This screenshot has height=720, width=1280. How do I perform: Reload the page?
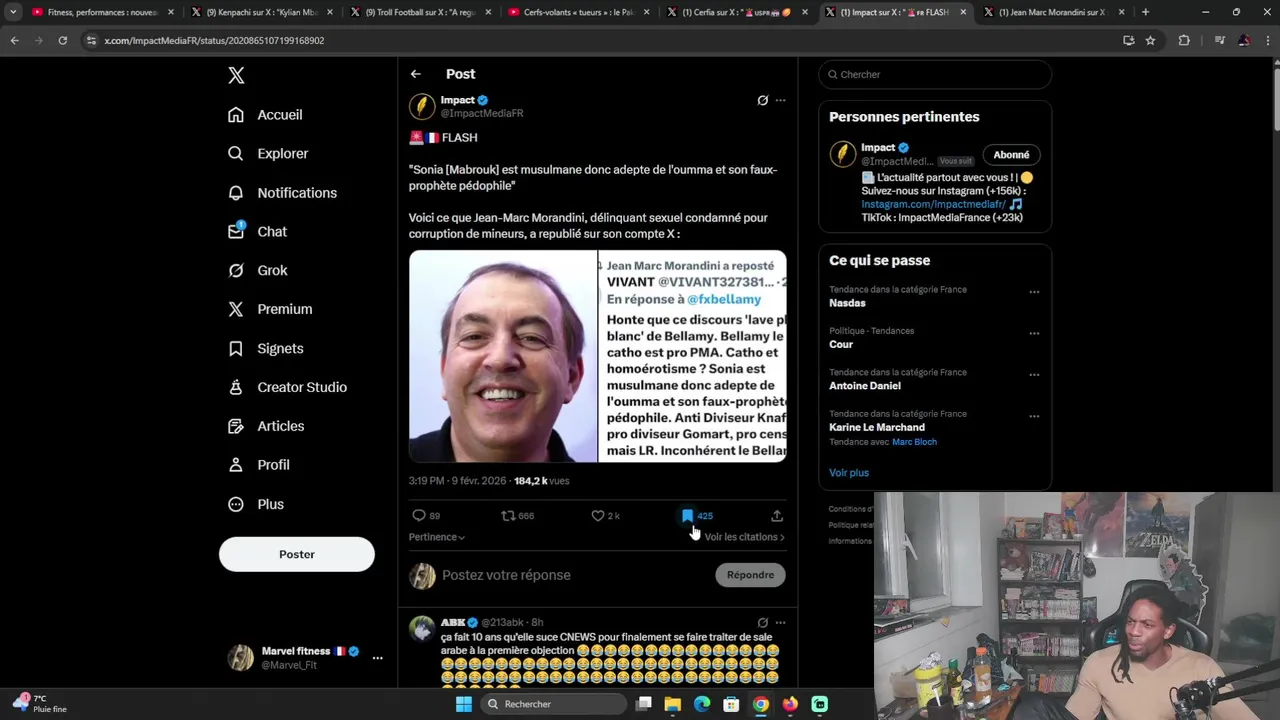(x=62, y=40)
